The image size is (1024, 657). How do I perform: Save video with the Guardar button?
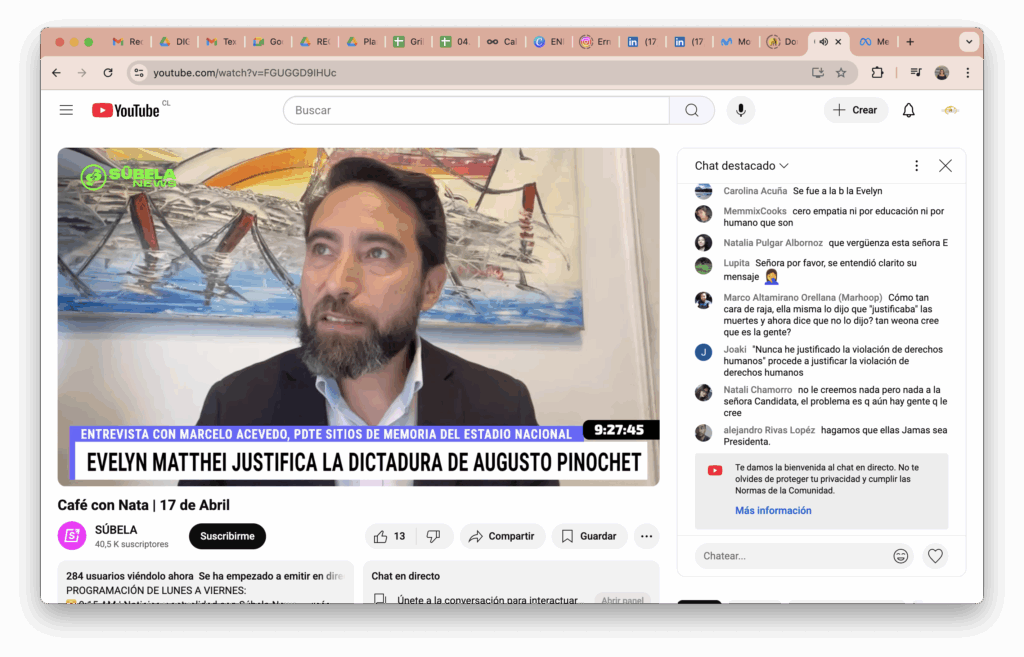(x=589, y=536)
